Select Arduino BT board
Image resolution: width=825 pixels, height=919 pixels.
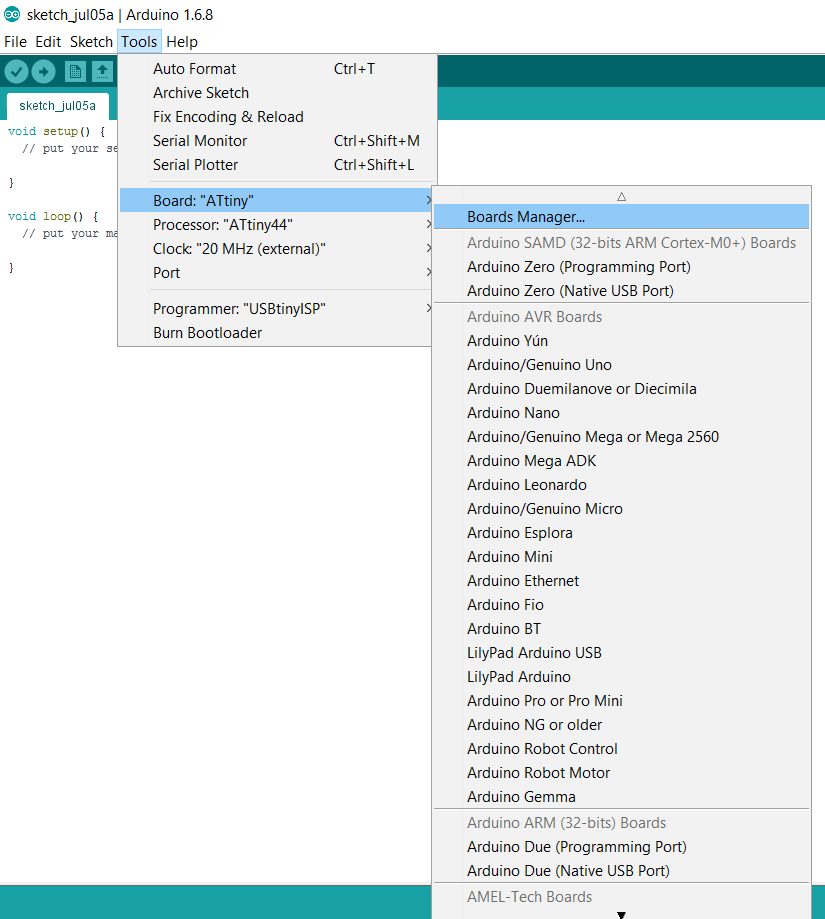tap(622, 629)
